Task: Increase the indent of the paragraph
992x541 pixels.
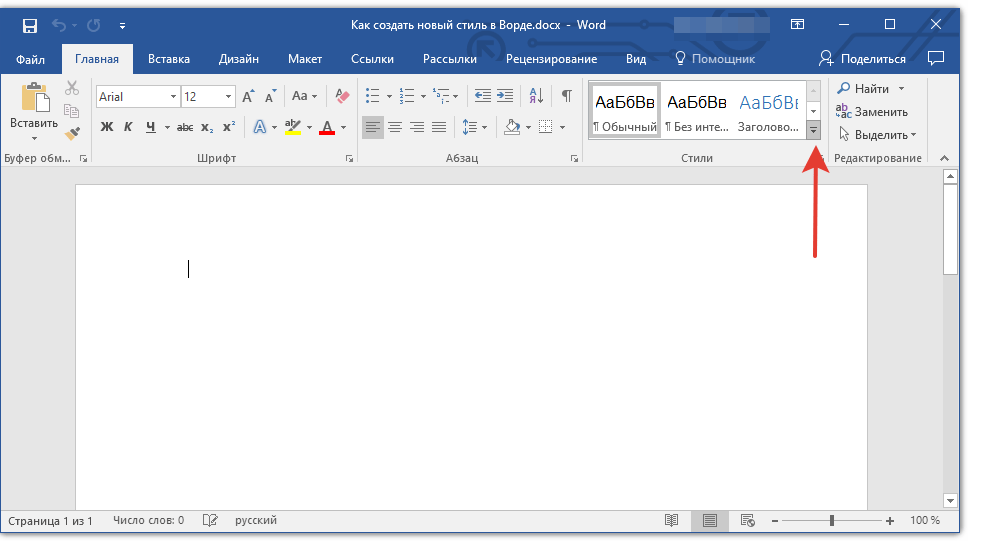Action: click(505, 96)
